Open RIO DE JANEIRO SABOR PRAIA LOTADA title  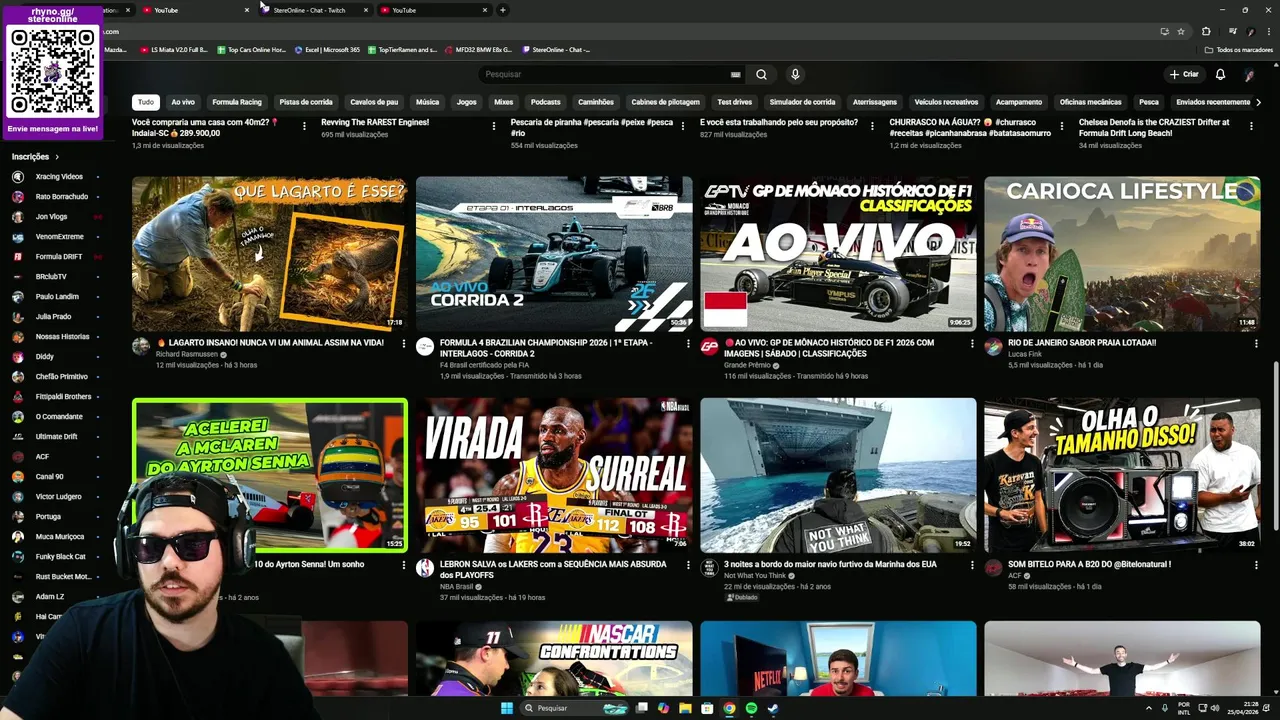click(1082, 343)
